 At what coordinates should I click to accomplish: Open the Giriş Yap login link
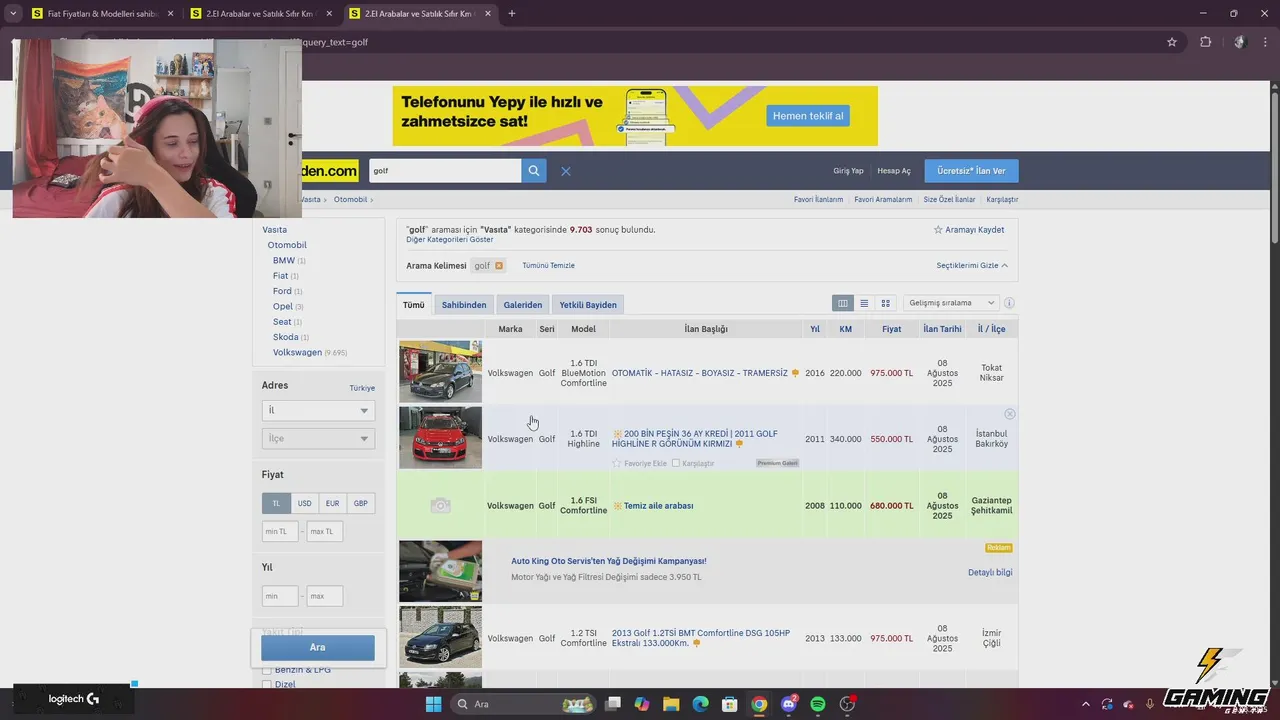[848, 171]
